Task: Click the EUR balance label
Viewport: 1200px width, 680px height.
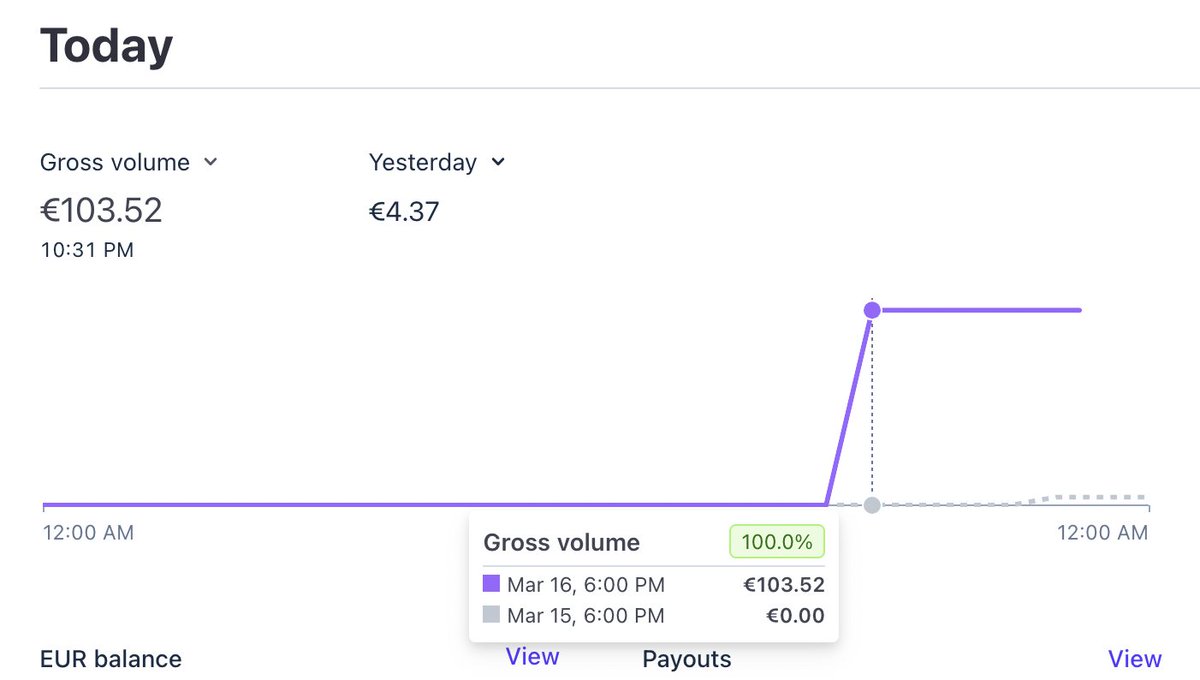Action: (x=111, y=659)
